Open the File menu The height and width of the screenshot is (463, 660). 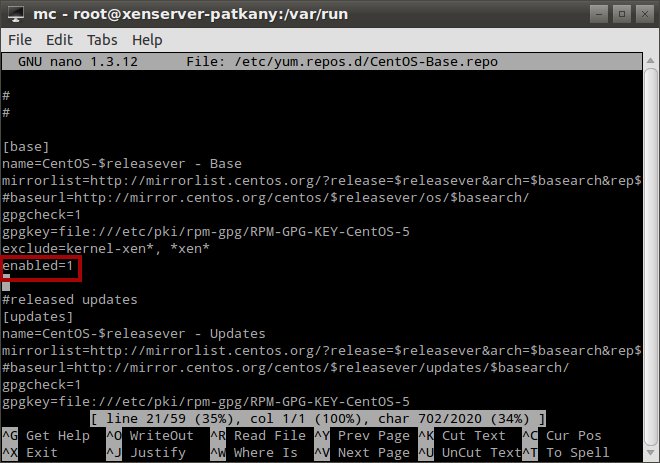tap(20, 40)
